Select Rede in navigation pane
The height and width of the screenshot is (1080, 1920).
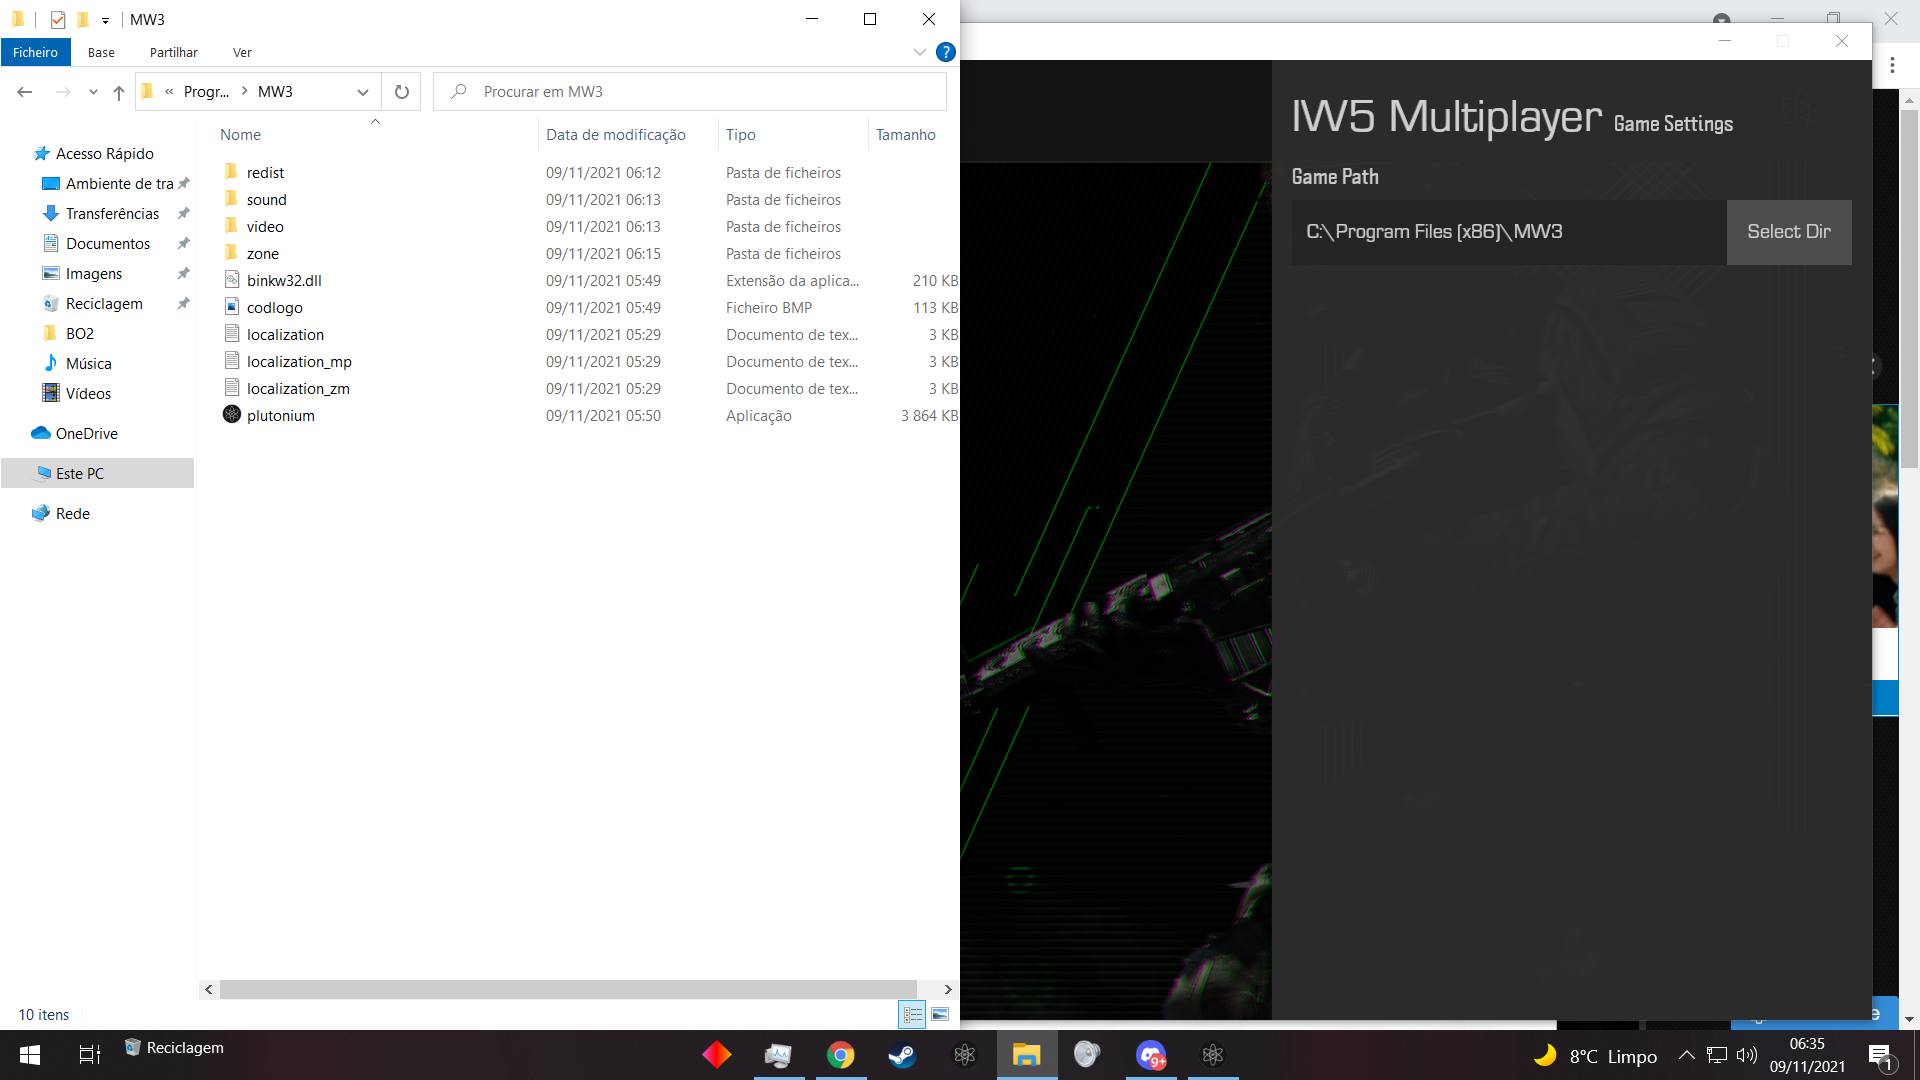pos(72,513)
